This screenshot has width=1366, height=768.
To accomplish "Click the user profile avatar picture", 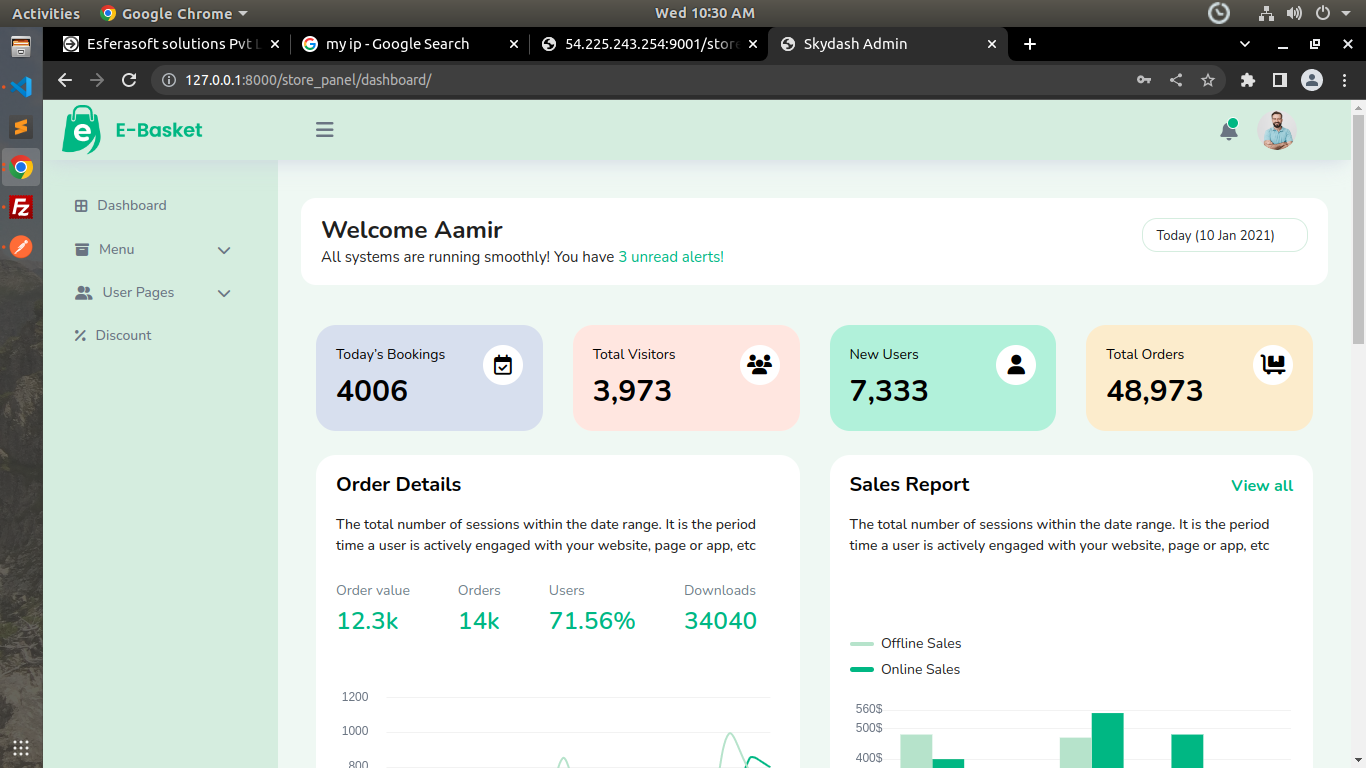I will [x=1276, y=131].
